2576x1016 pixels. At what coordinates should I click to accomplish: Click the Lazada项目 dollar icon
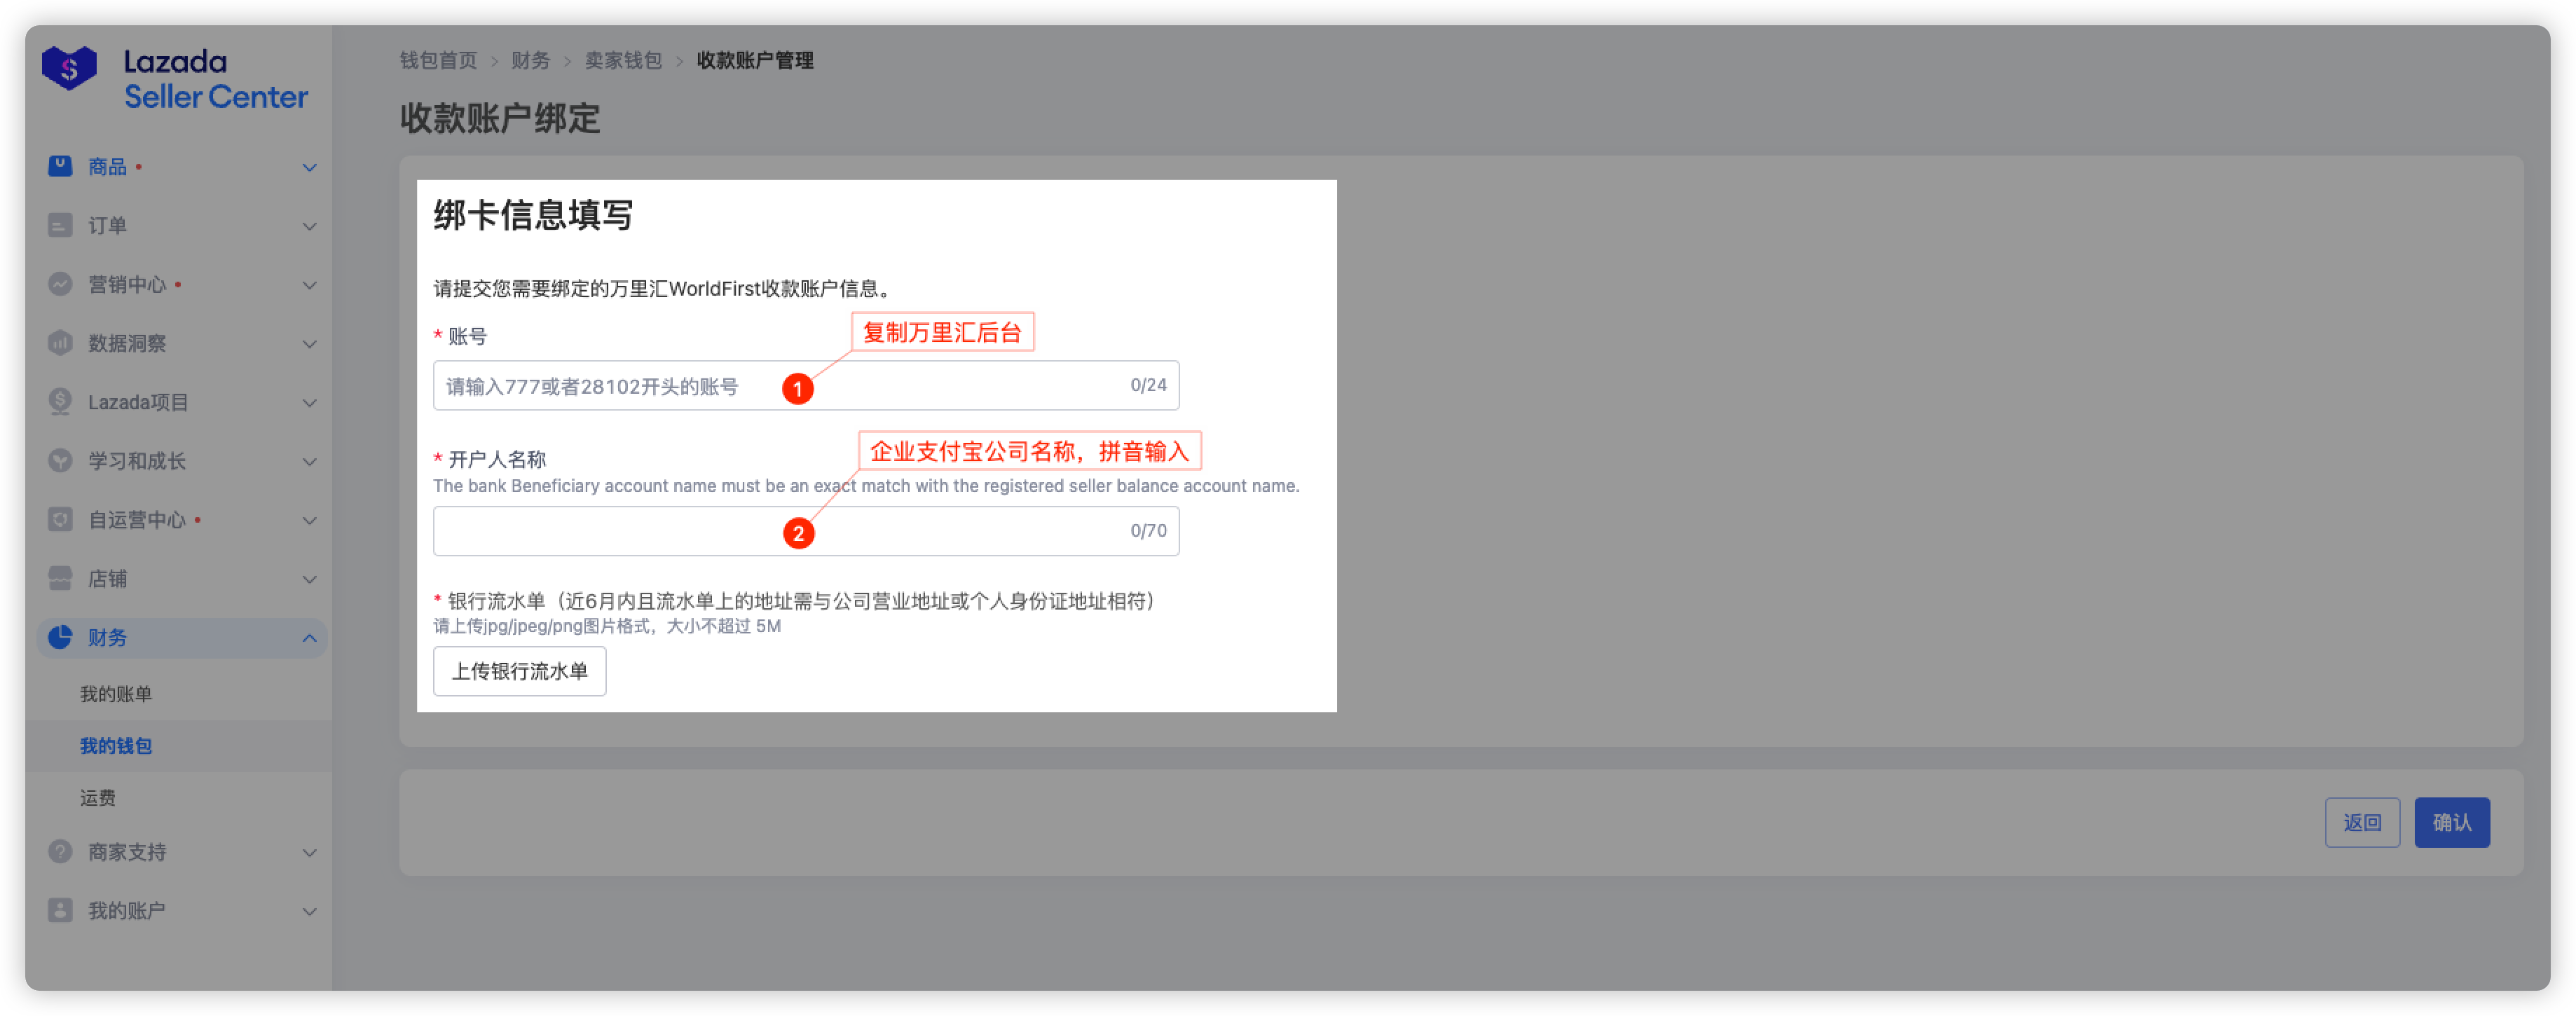click(x=60, y=402)
